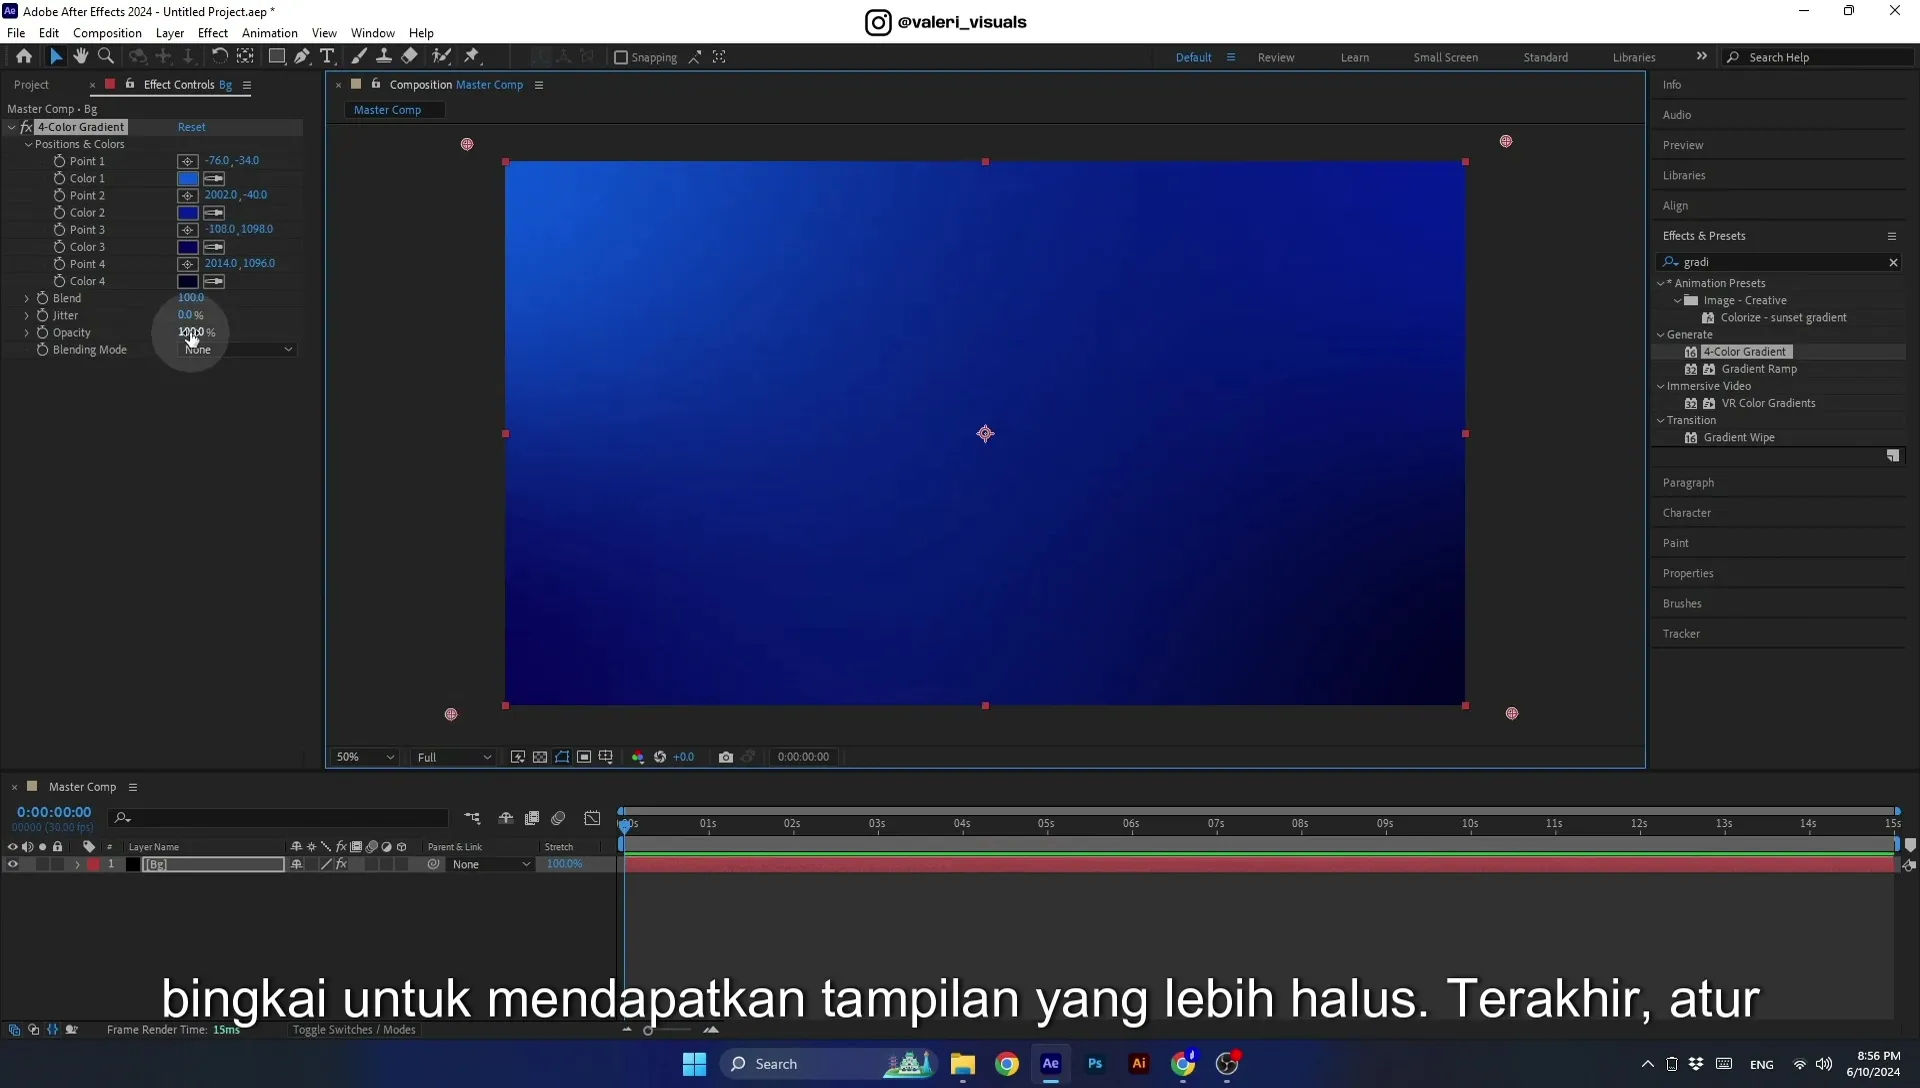1920x1088 pixels.
Task: Select the Brush tool
Action: [359, 57]
